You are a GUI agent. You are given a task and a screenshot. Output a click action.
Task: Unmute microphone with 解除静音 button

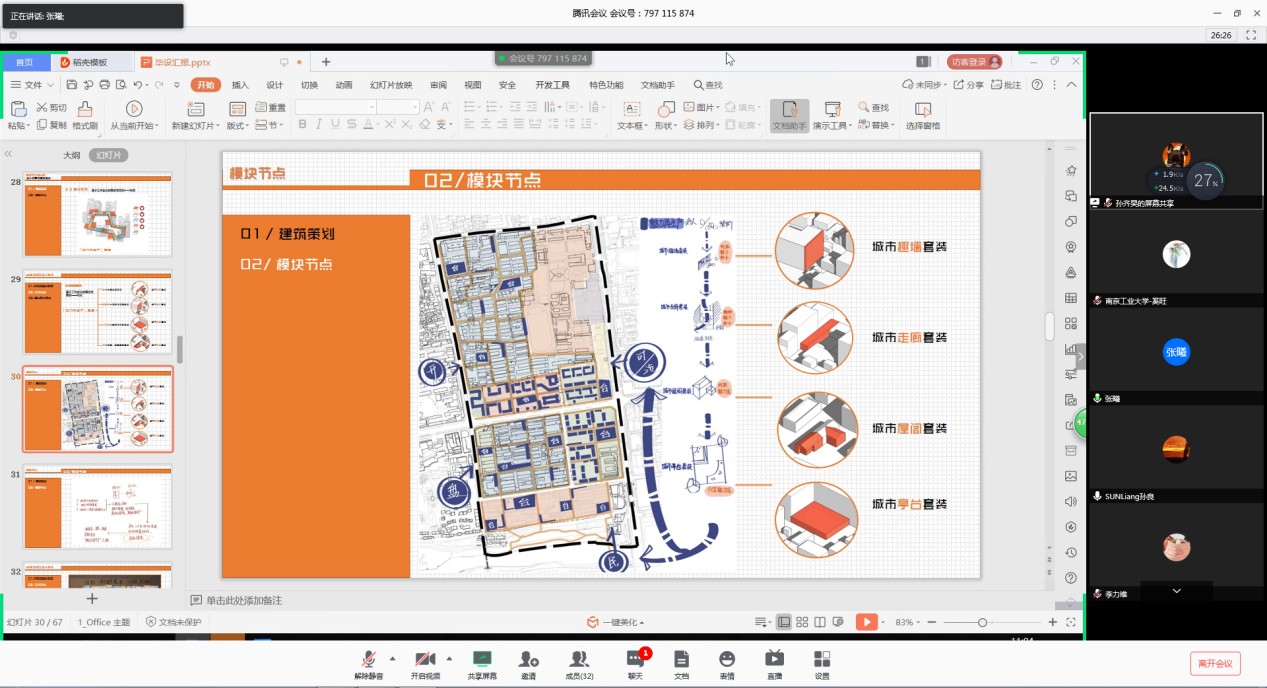click(x=368, y=661)
